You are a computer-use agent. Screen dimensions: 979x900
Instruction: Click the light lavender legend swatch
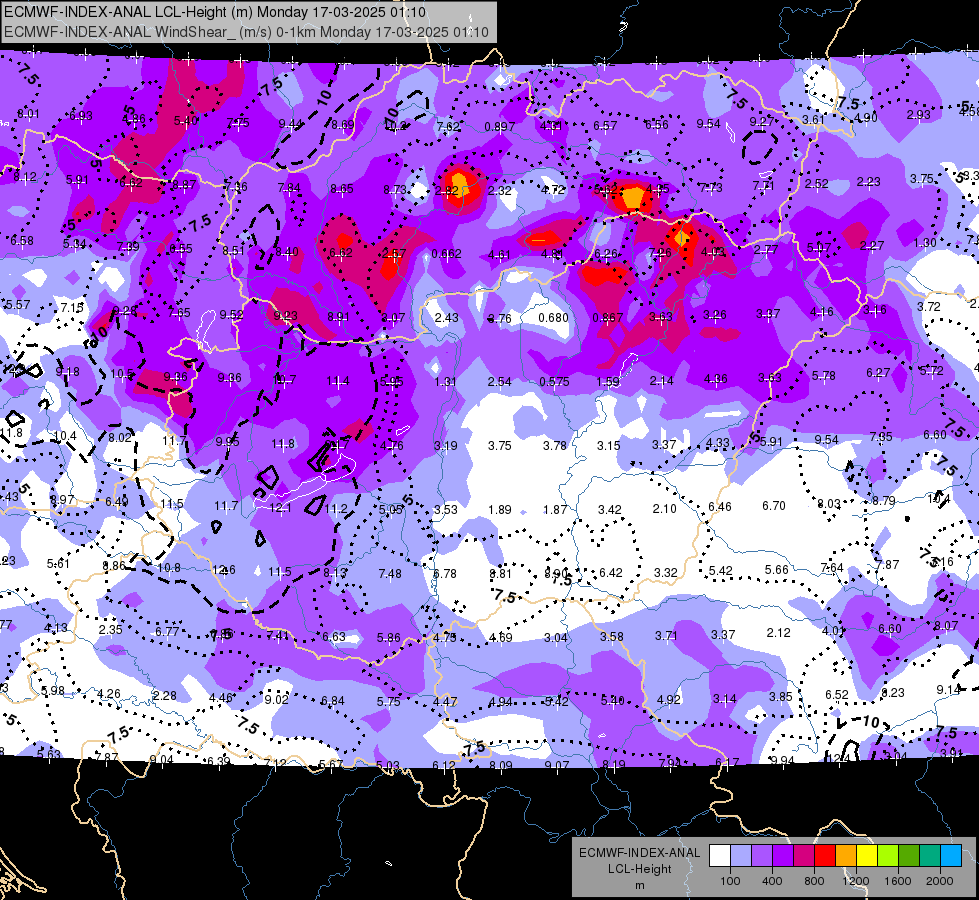[740, 856]
